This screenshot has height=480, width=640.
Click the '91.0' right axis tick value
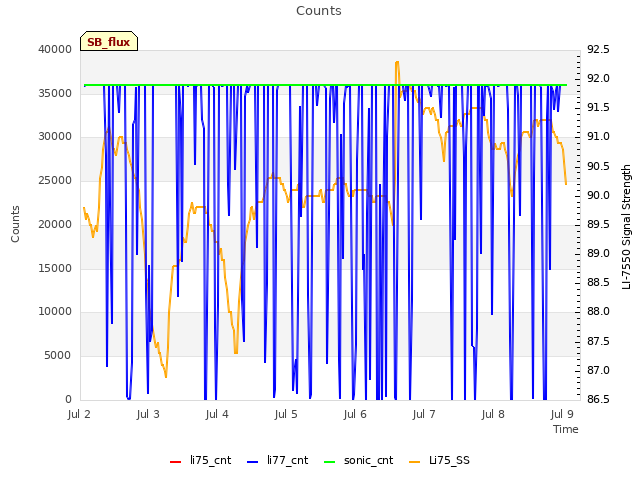coord(598,136)
